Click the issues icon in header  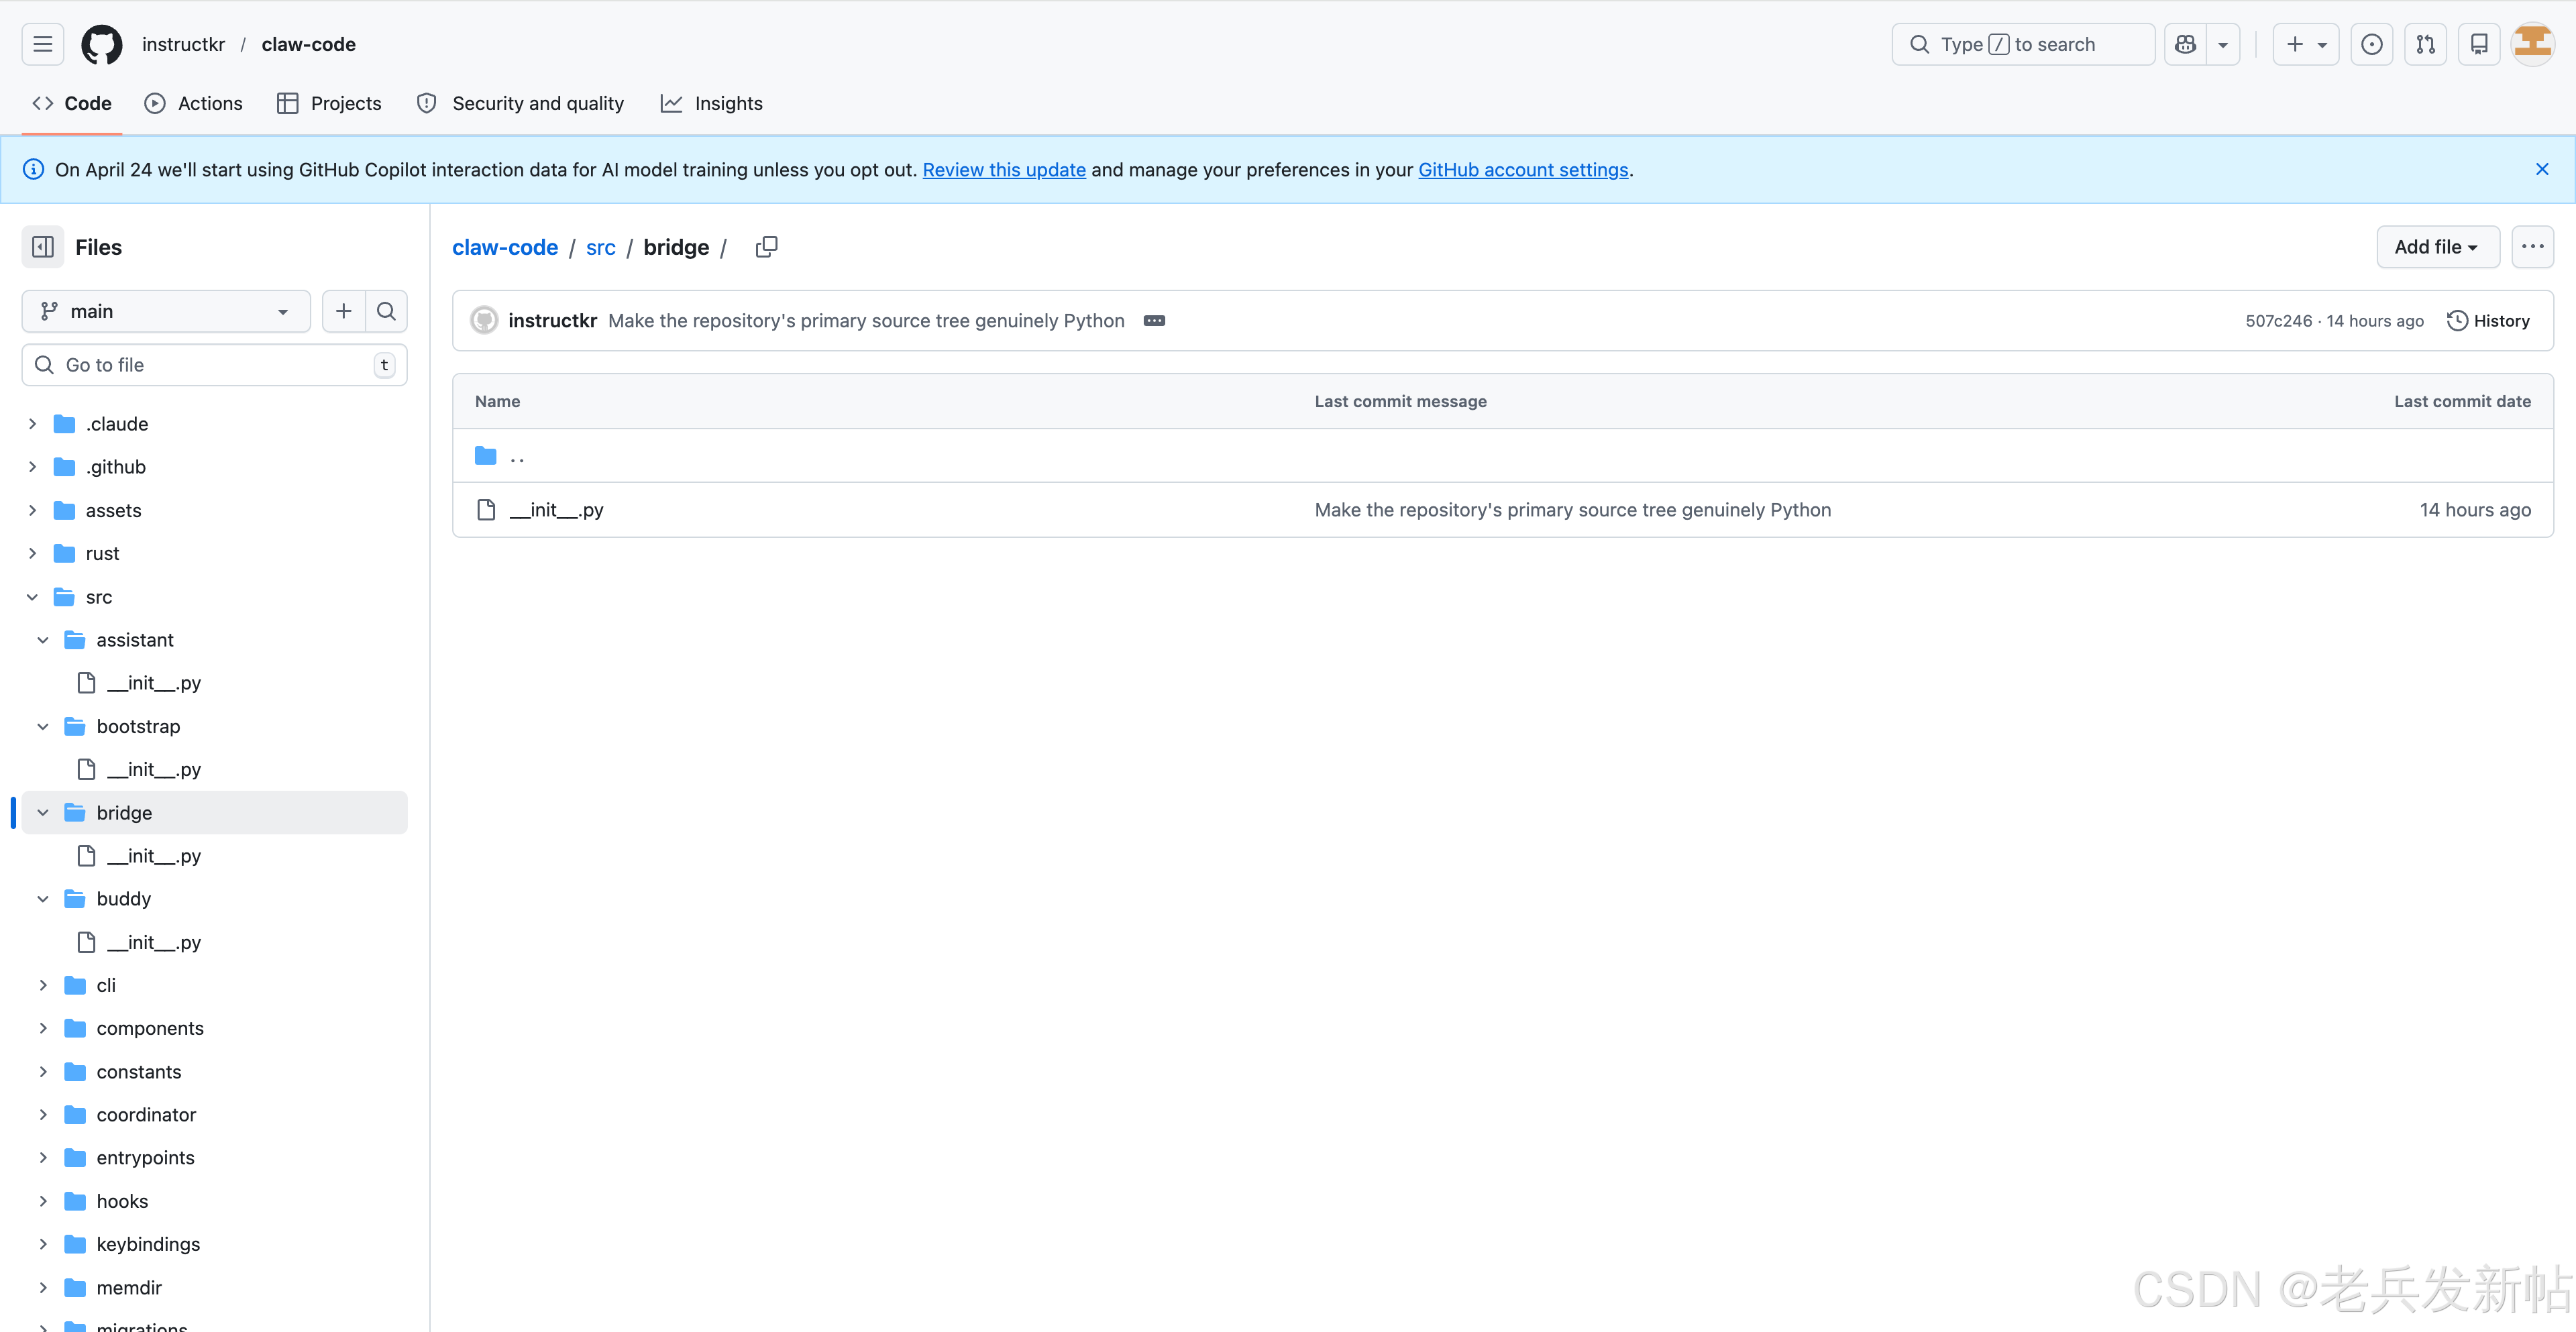click(2371, 45)
